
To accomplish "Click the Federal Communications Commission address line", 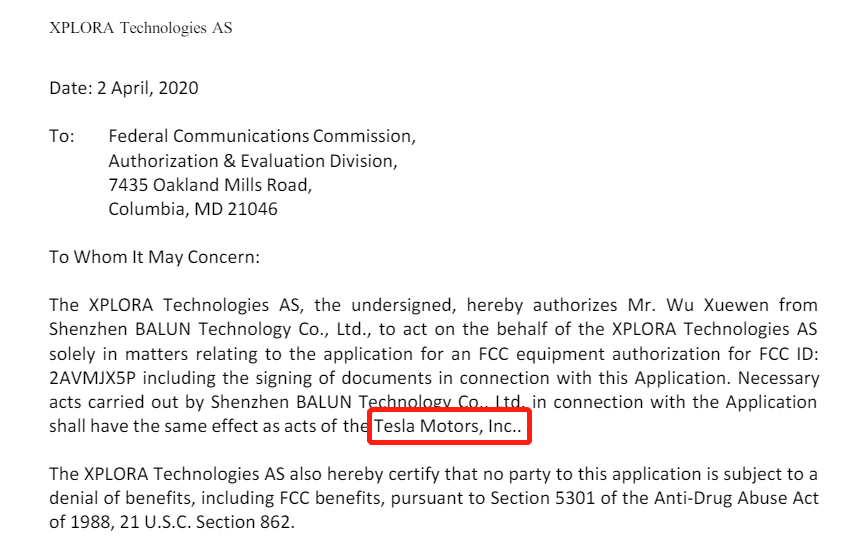I will [262, 136].
